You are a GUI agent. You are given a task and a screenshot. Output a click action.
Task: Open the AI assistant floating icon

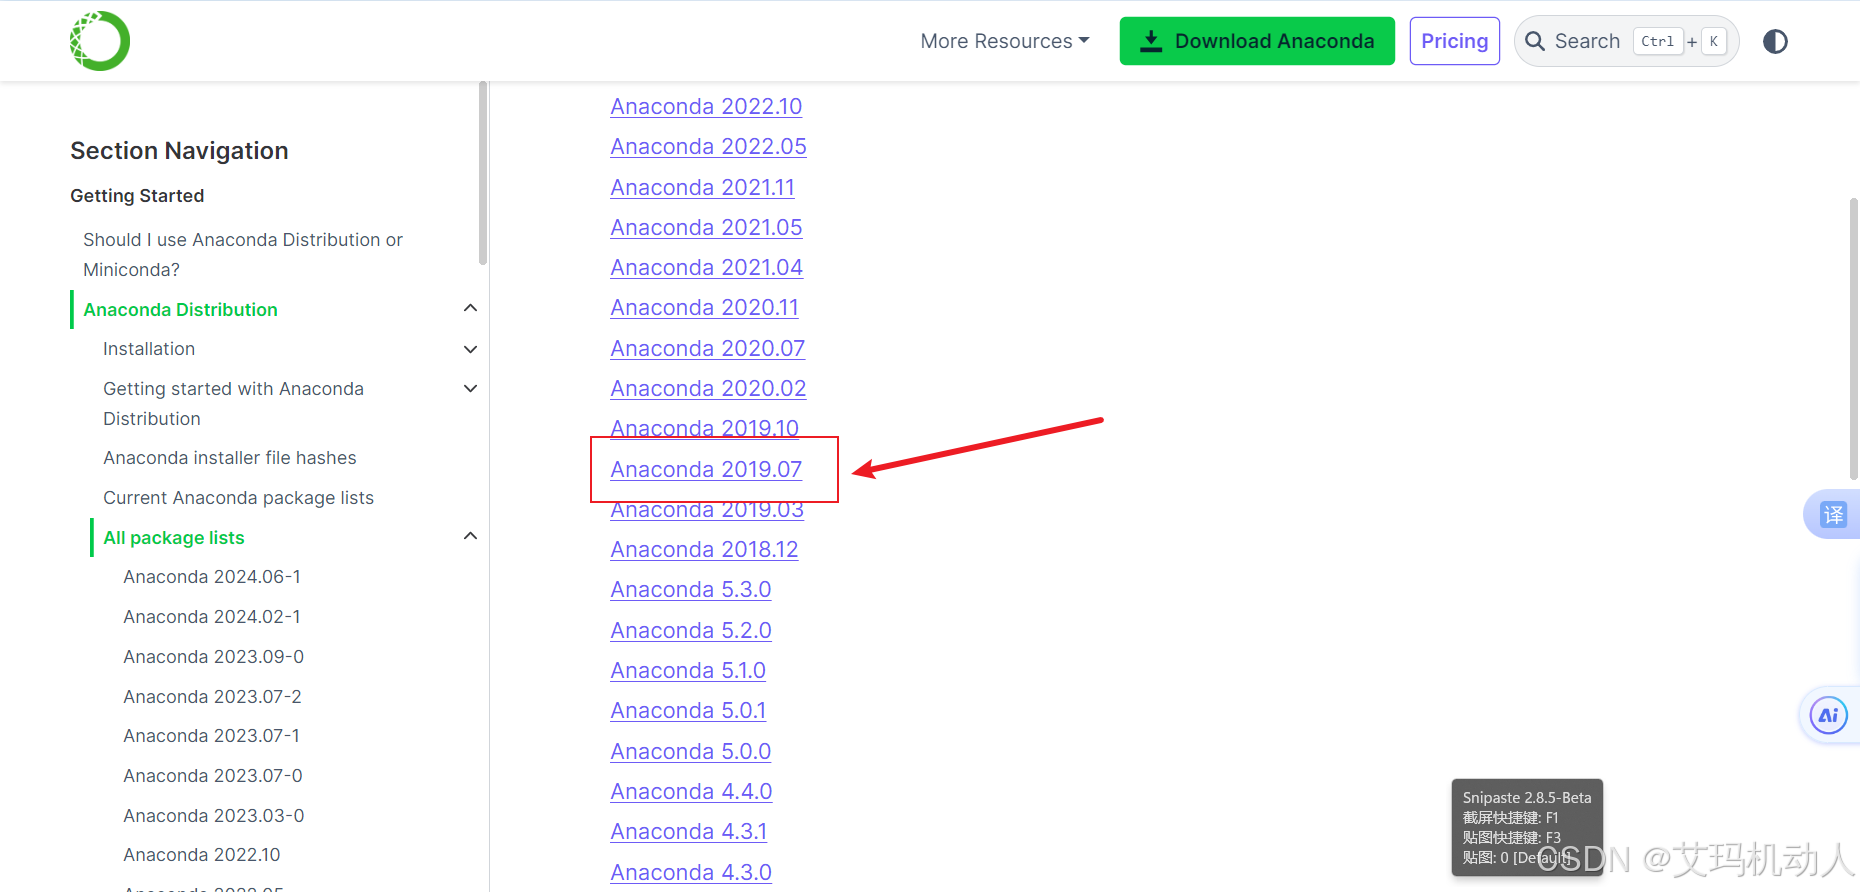(x=1829, y=715)
